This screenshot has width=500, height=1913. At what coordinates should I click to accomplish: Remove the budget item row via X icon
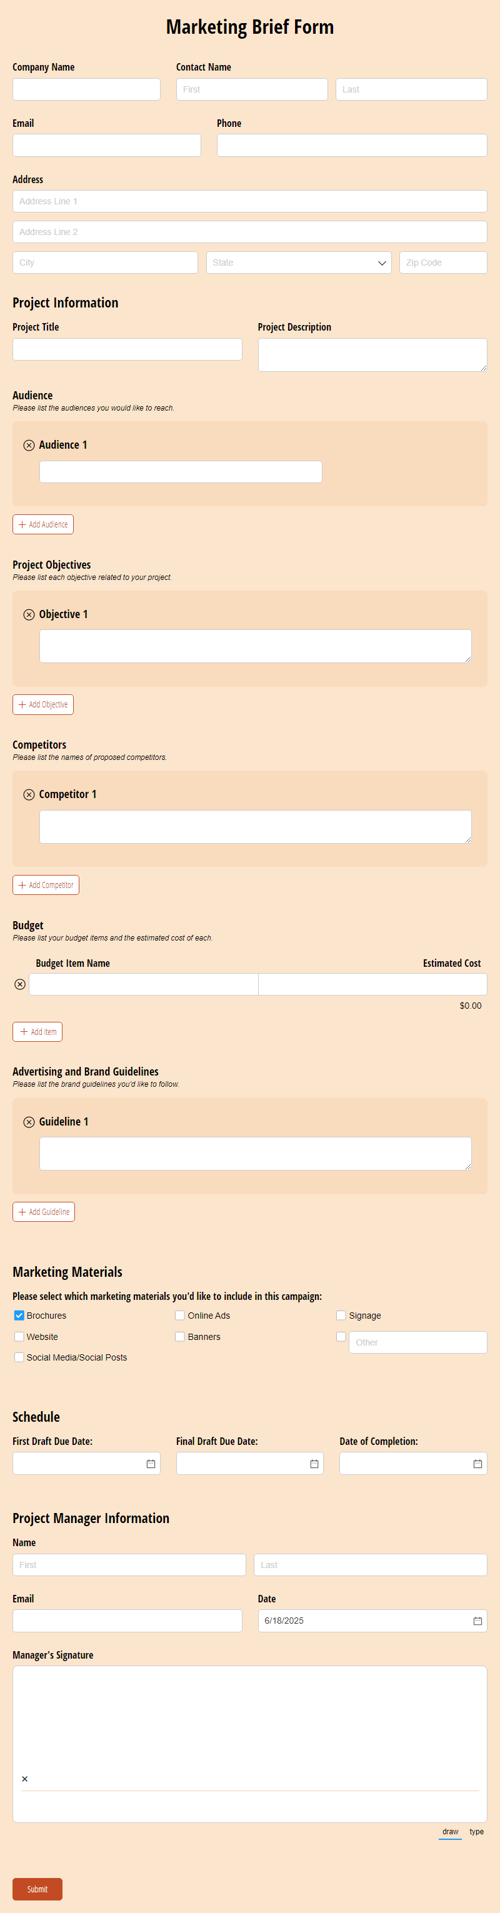[x=20, y=985]
